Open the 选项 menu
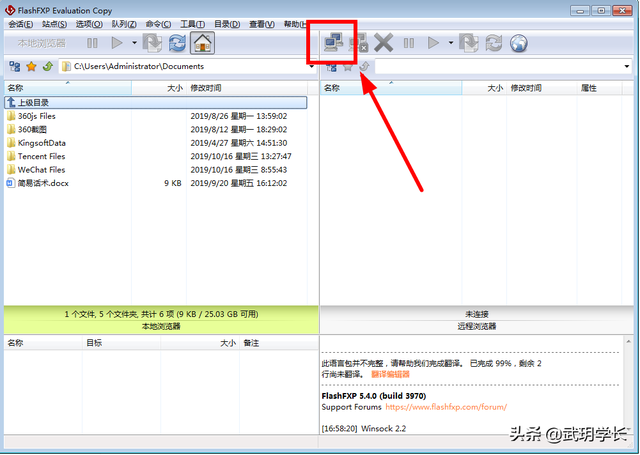 point(89,24)
